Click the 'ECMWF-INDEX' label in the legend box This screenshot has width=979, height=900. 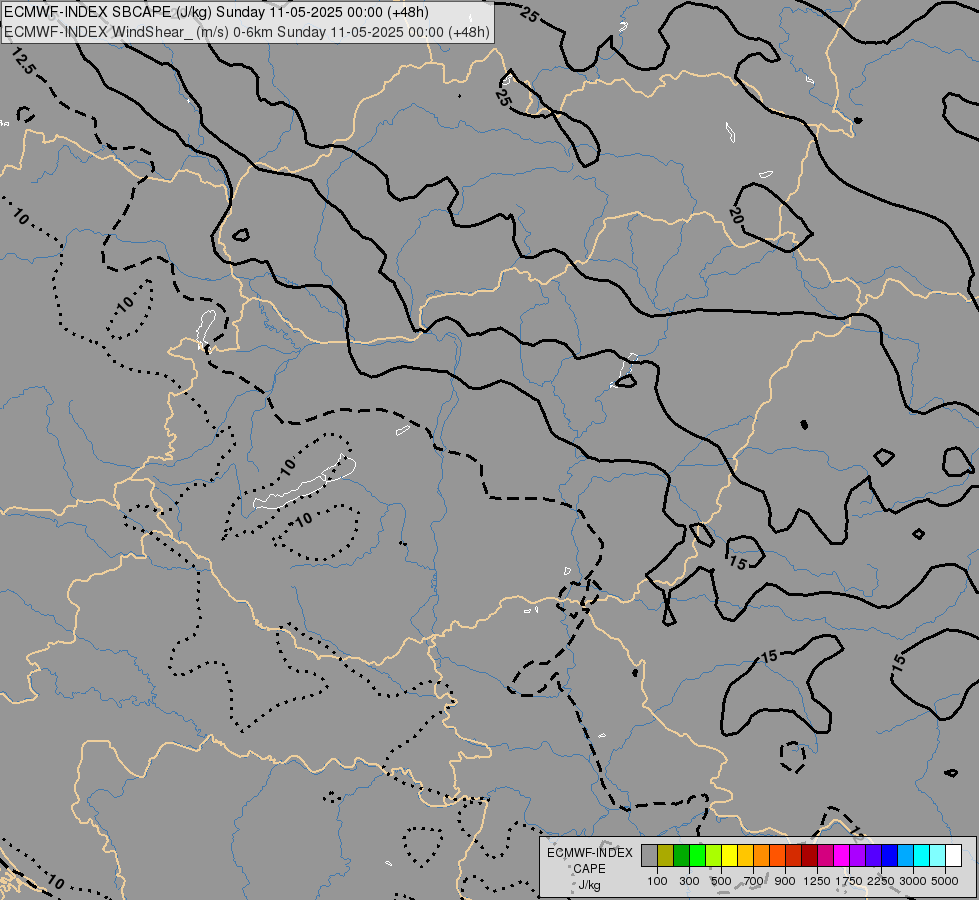(x=589, y=853)
